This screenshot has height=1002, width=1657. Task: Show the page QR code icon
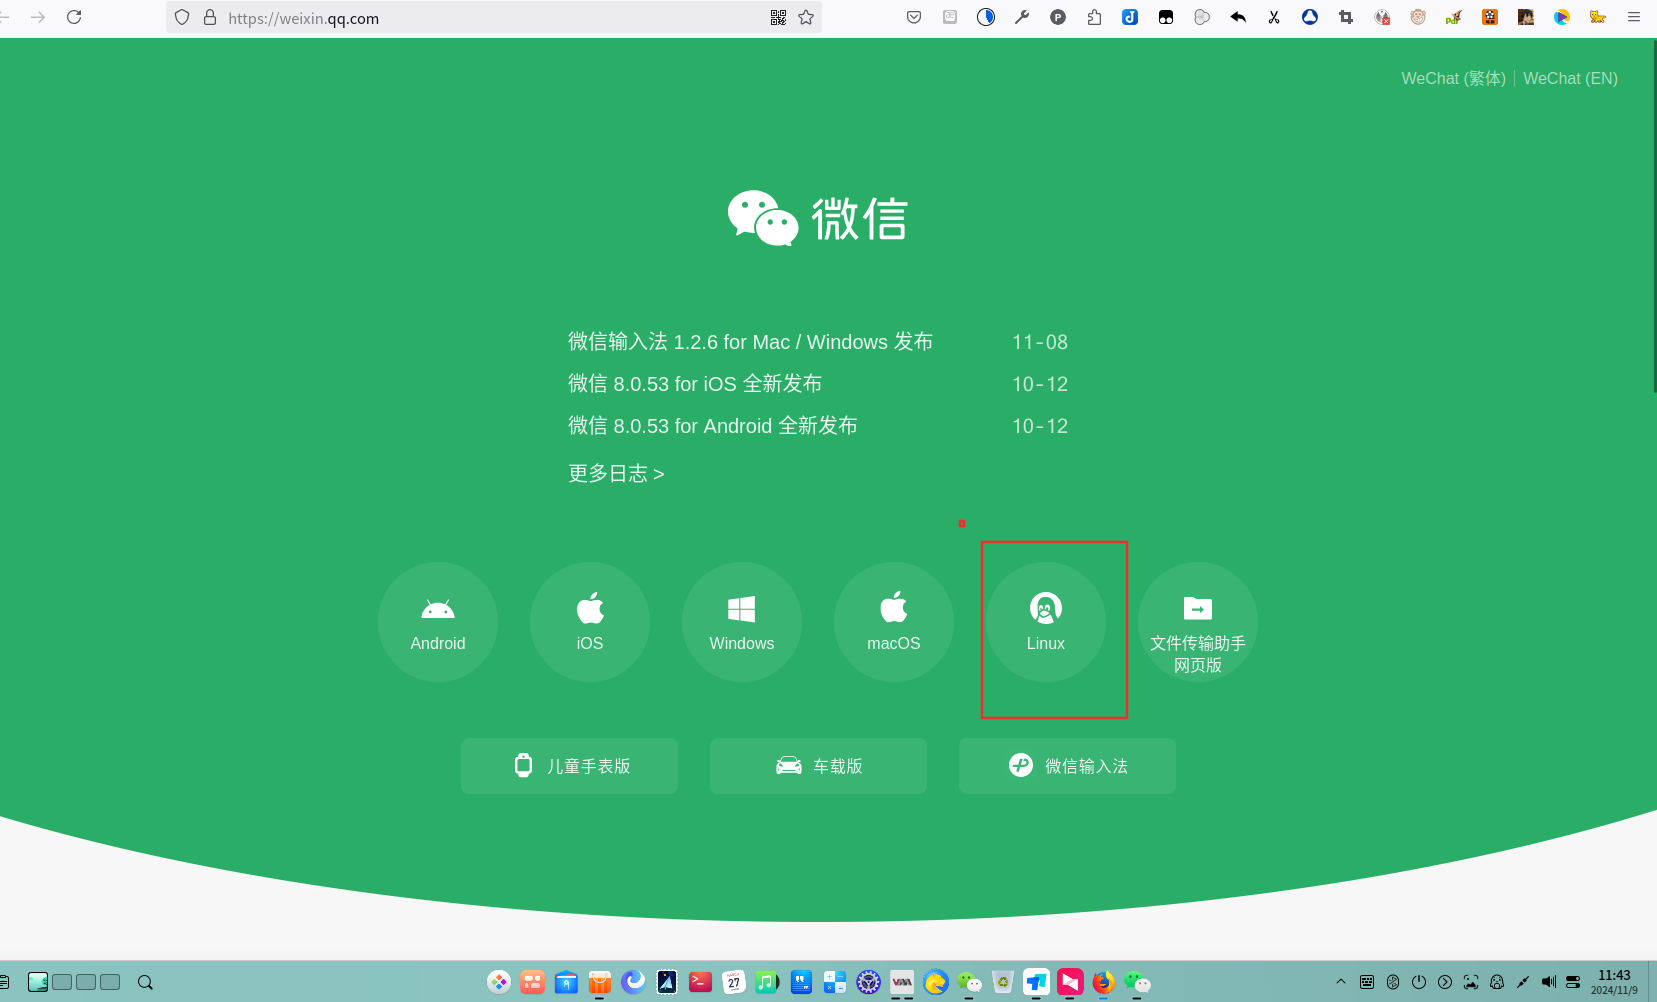point(778,17)
